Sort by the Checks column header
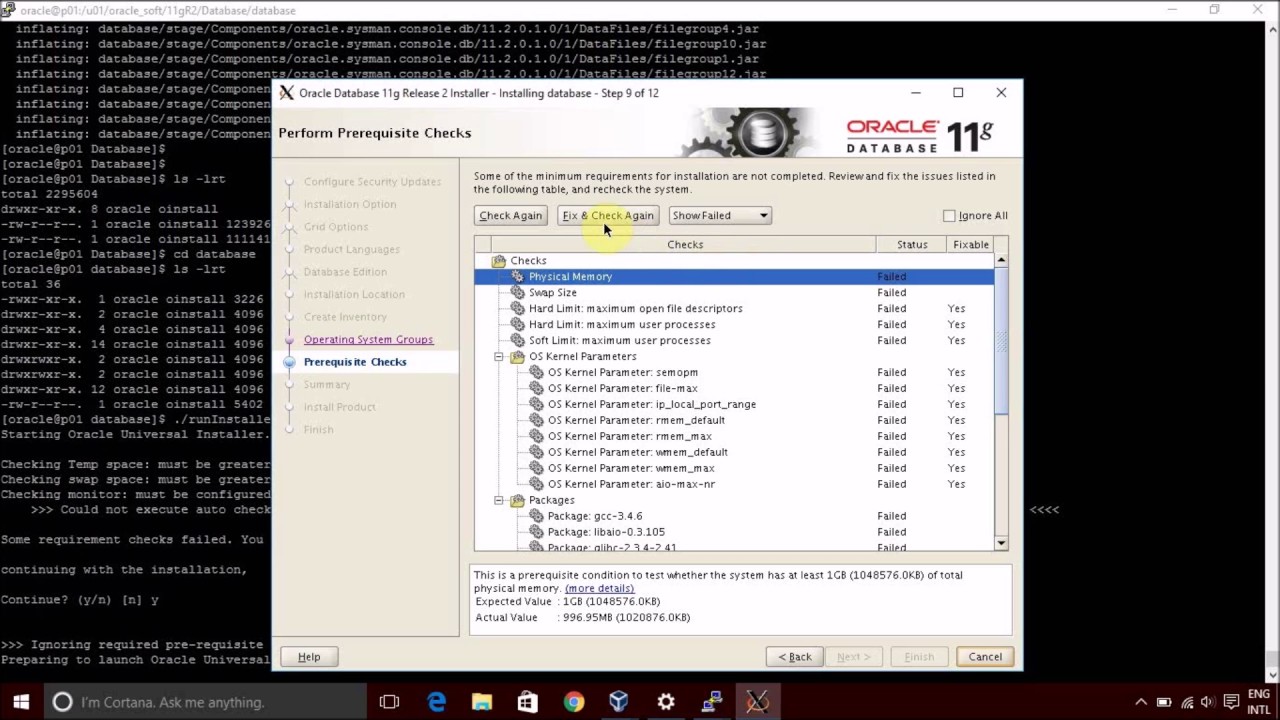This screenshot has width=1280, height=720. pos(685,244)
